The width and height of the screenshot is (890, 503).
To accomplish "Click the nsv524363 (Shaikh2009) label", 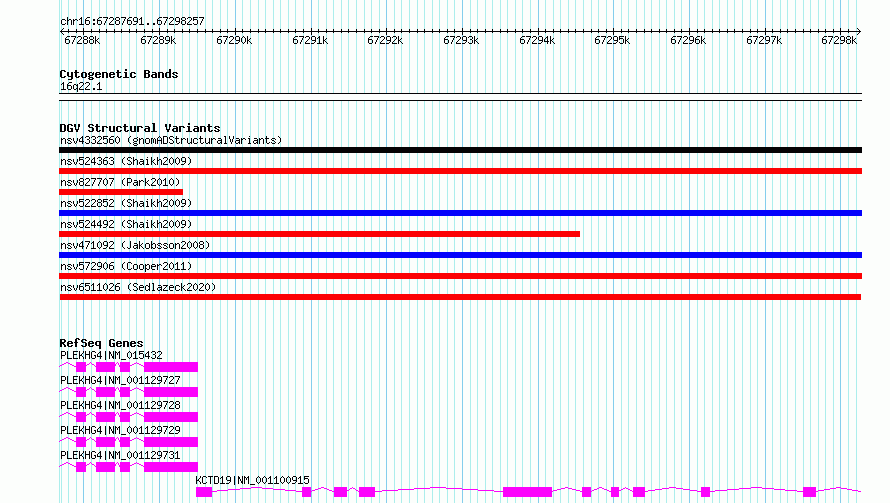I will [x=126, y=161].
